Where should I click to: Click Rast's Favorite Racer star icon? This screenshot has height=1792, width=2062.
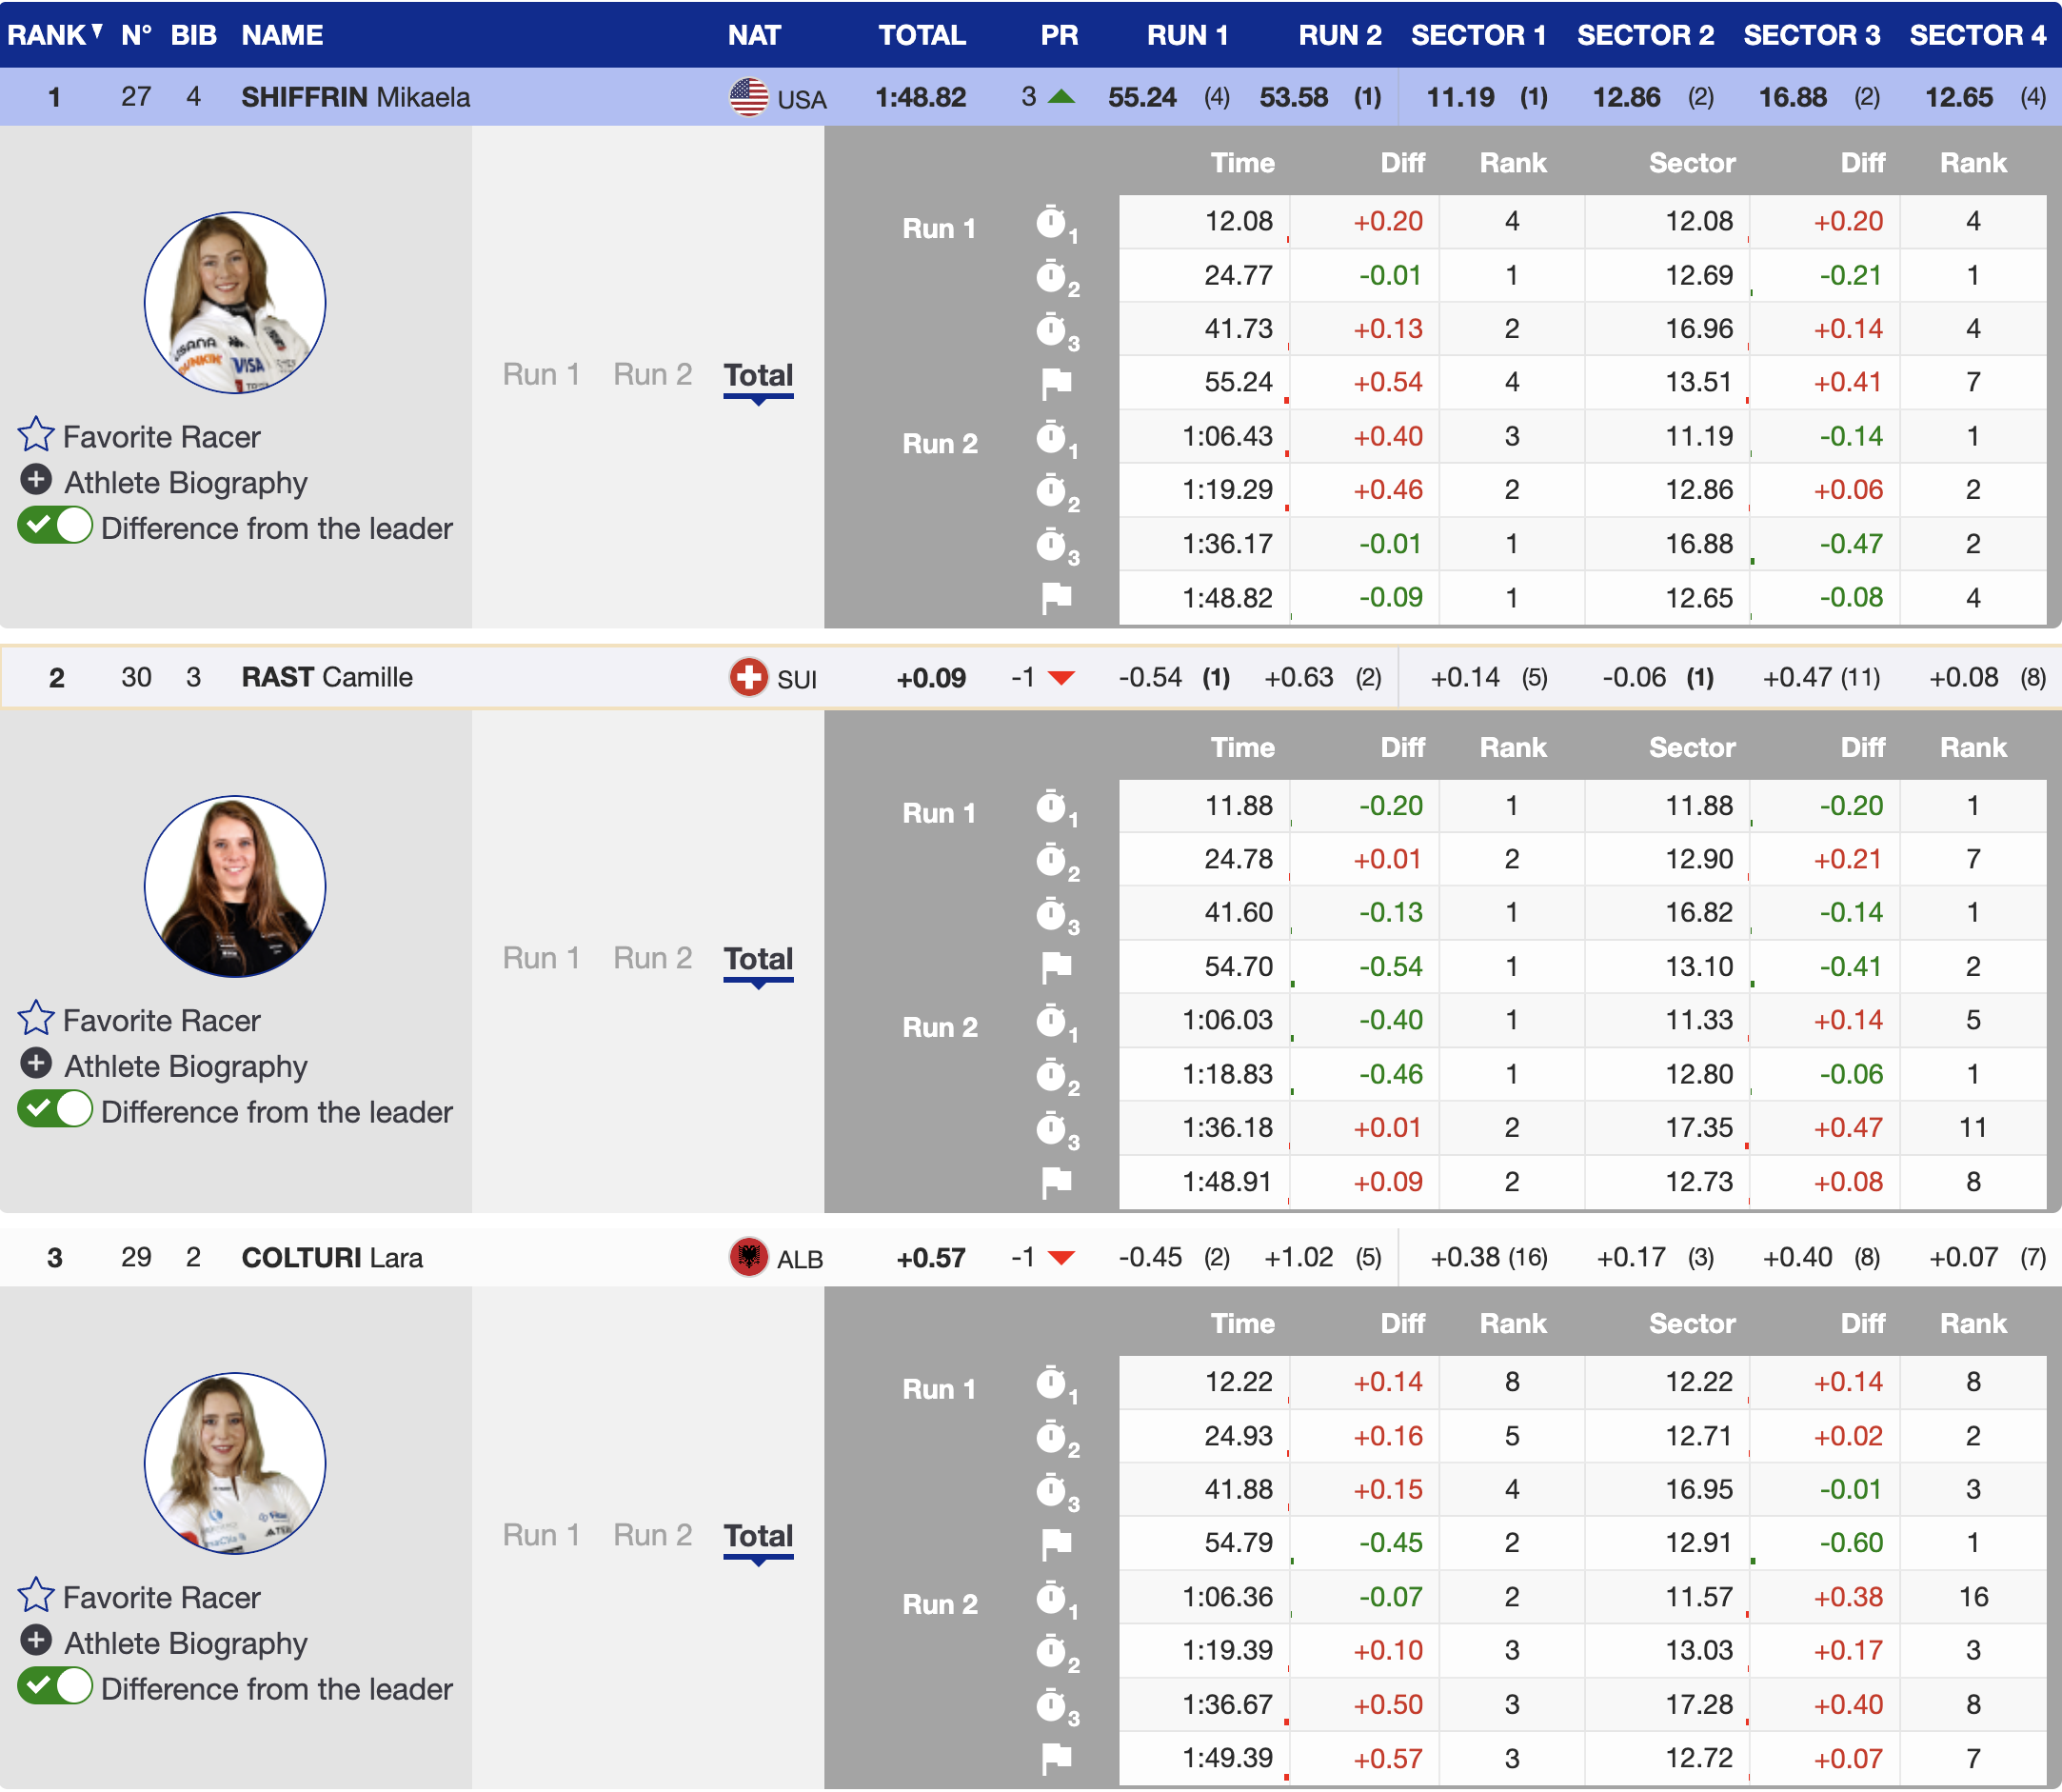(x=36, y=1018)
